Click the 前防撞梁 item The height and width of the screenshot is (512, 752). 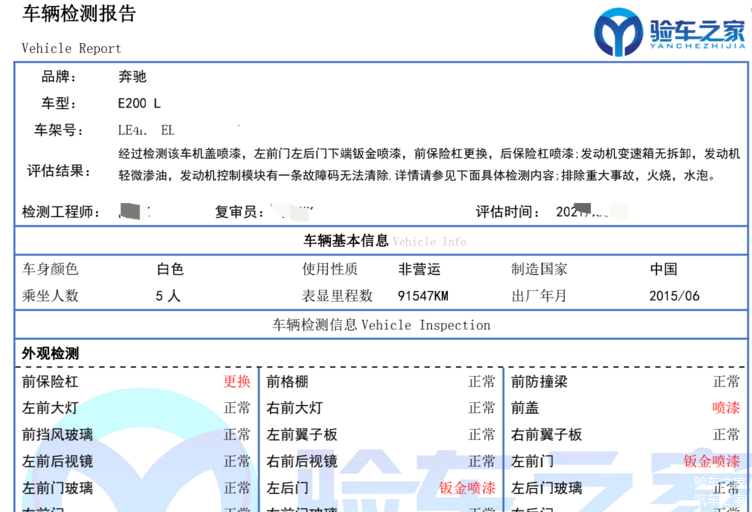[x=540, y=382]
